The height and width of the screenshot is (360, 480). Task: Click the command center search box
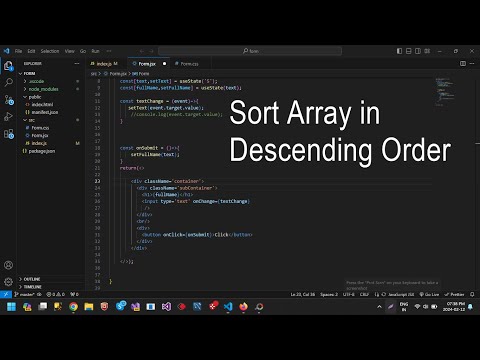point(250,51)
